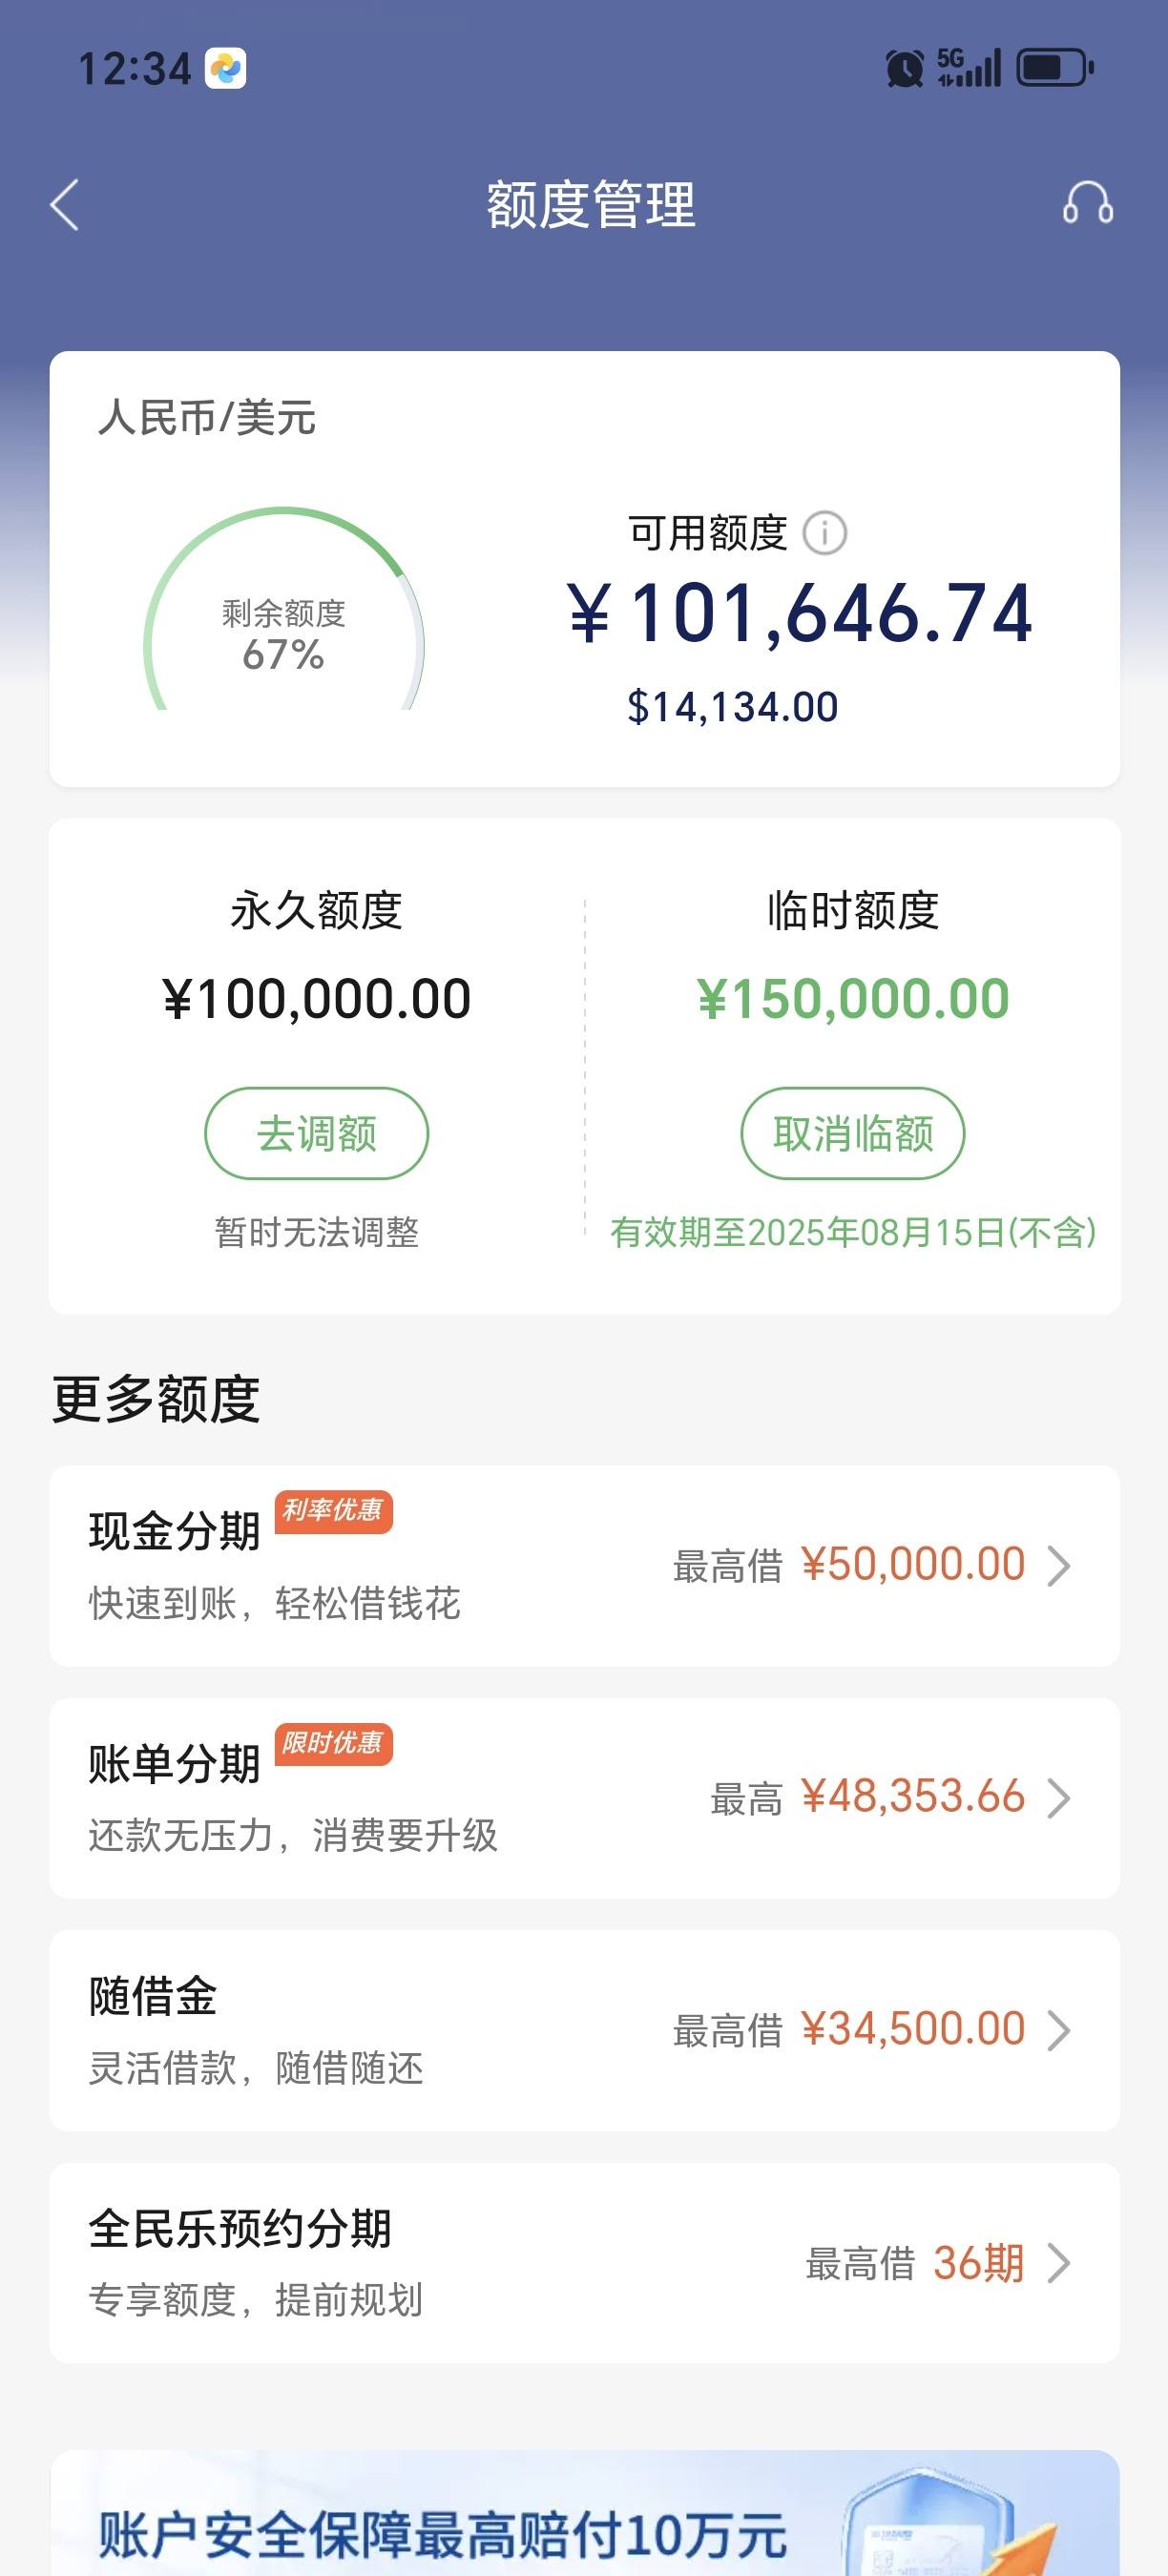Tap the 5G signal indicator
The height and width of the screenshot is (2576, 1168).
pyautogui.click(x=968, y=68)
